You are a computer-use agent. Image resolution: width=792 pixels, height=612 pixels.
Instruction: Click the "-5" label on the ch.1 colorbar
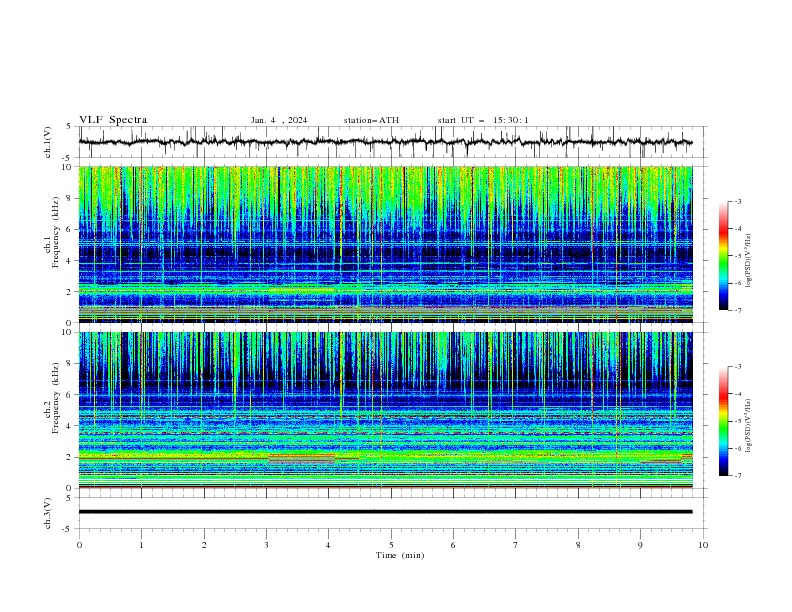coord(738,256)
